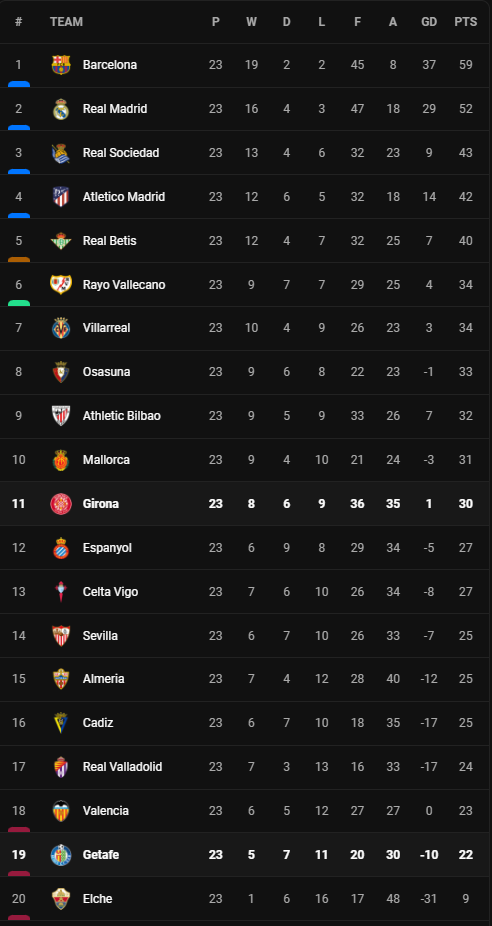Click the Valencia bat crest

[x=61, y=811]
